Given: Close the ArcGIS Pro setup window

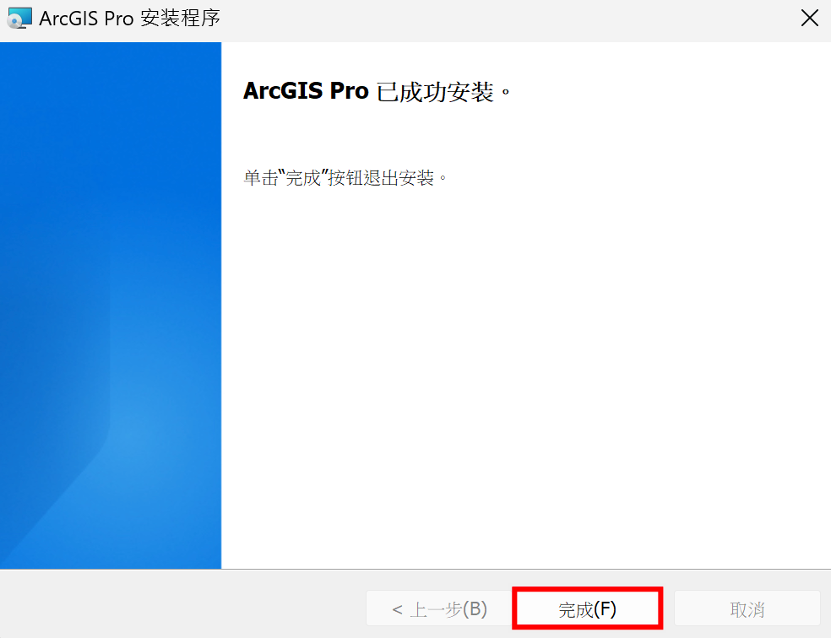Looking at the screenshot, I should click(809, 18).
